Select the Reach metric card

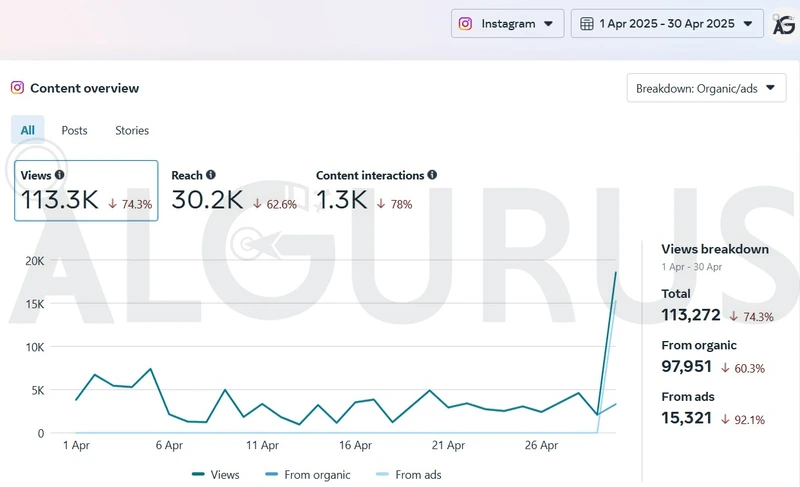234,190
